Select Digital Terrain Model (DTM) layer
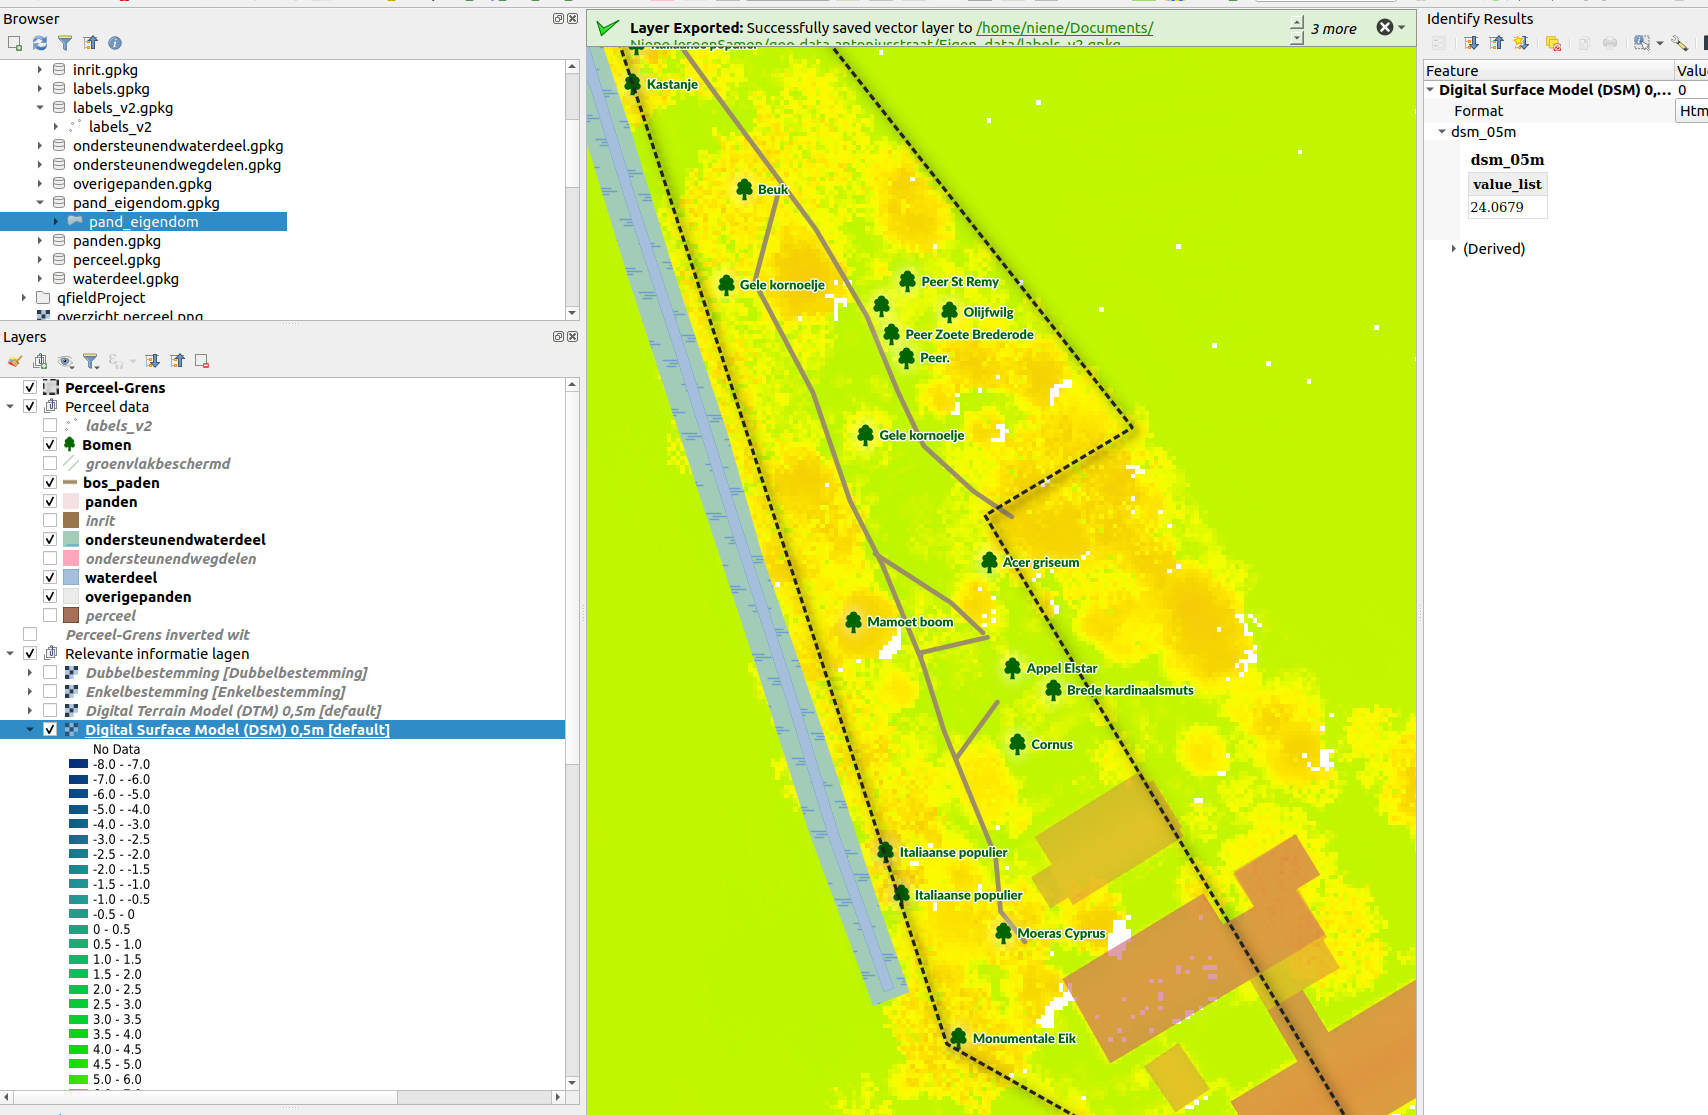This screenshot has width=1708, height=1115. click(x=232, y=711)
